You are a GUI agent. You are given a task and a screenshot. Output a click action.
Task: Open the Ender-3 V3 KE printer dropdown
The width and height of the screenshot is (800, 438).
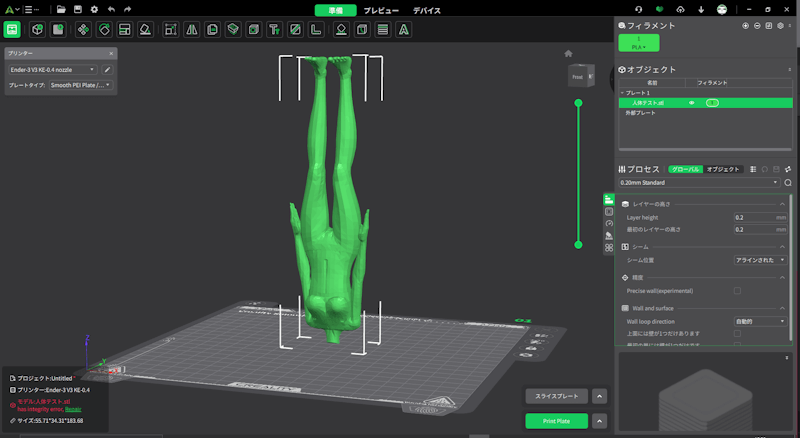pyautogui.click(x=51, y=70)
